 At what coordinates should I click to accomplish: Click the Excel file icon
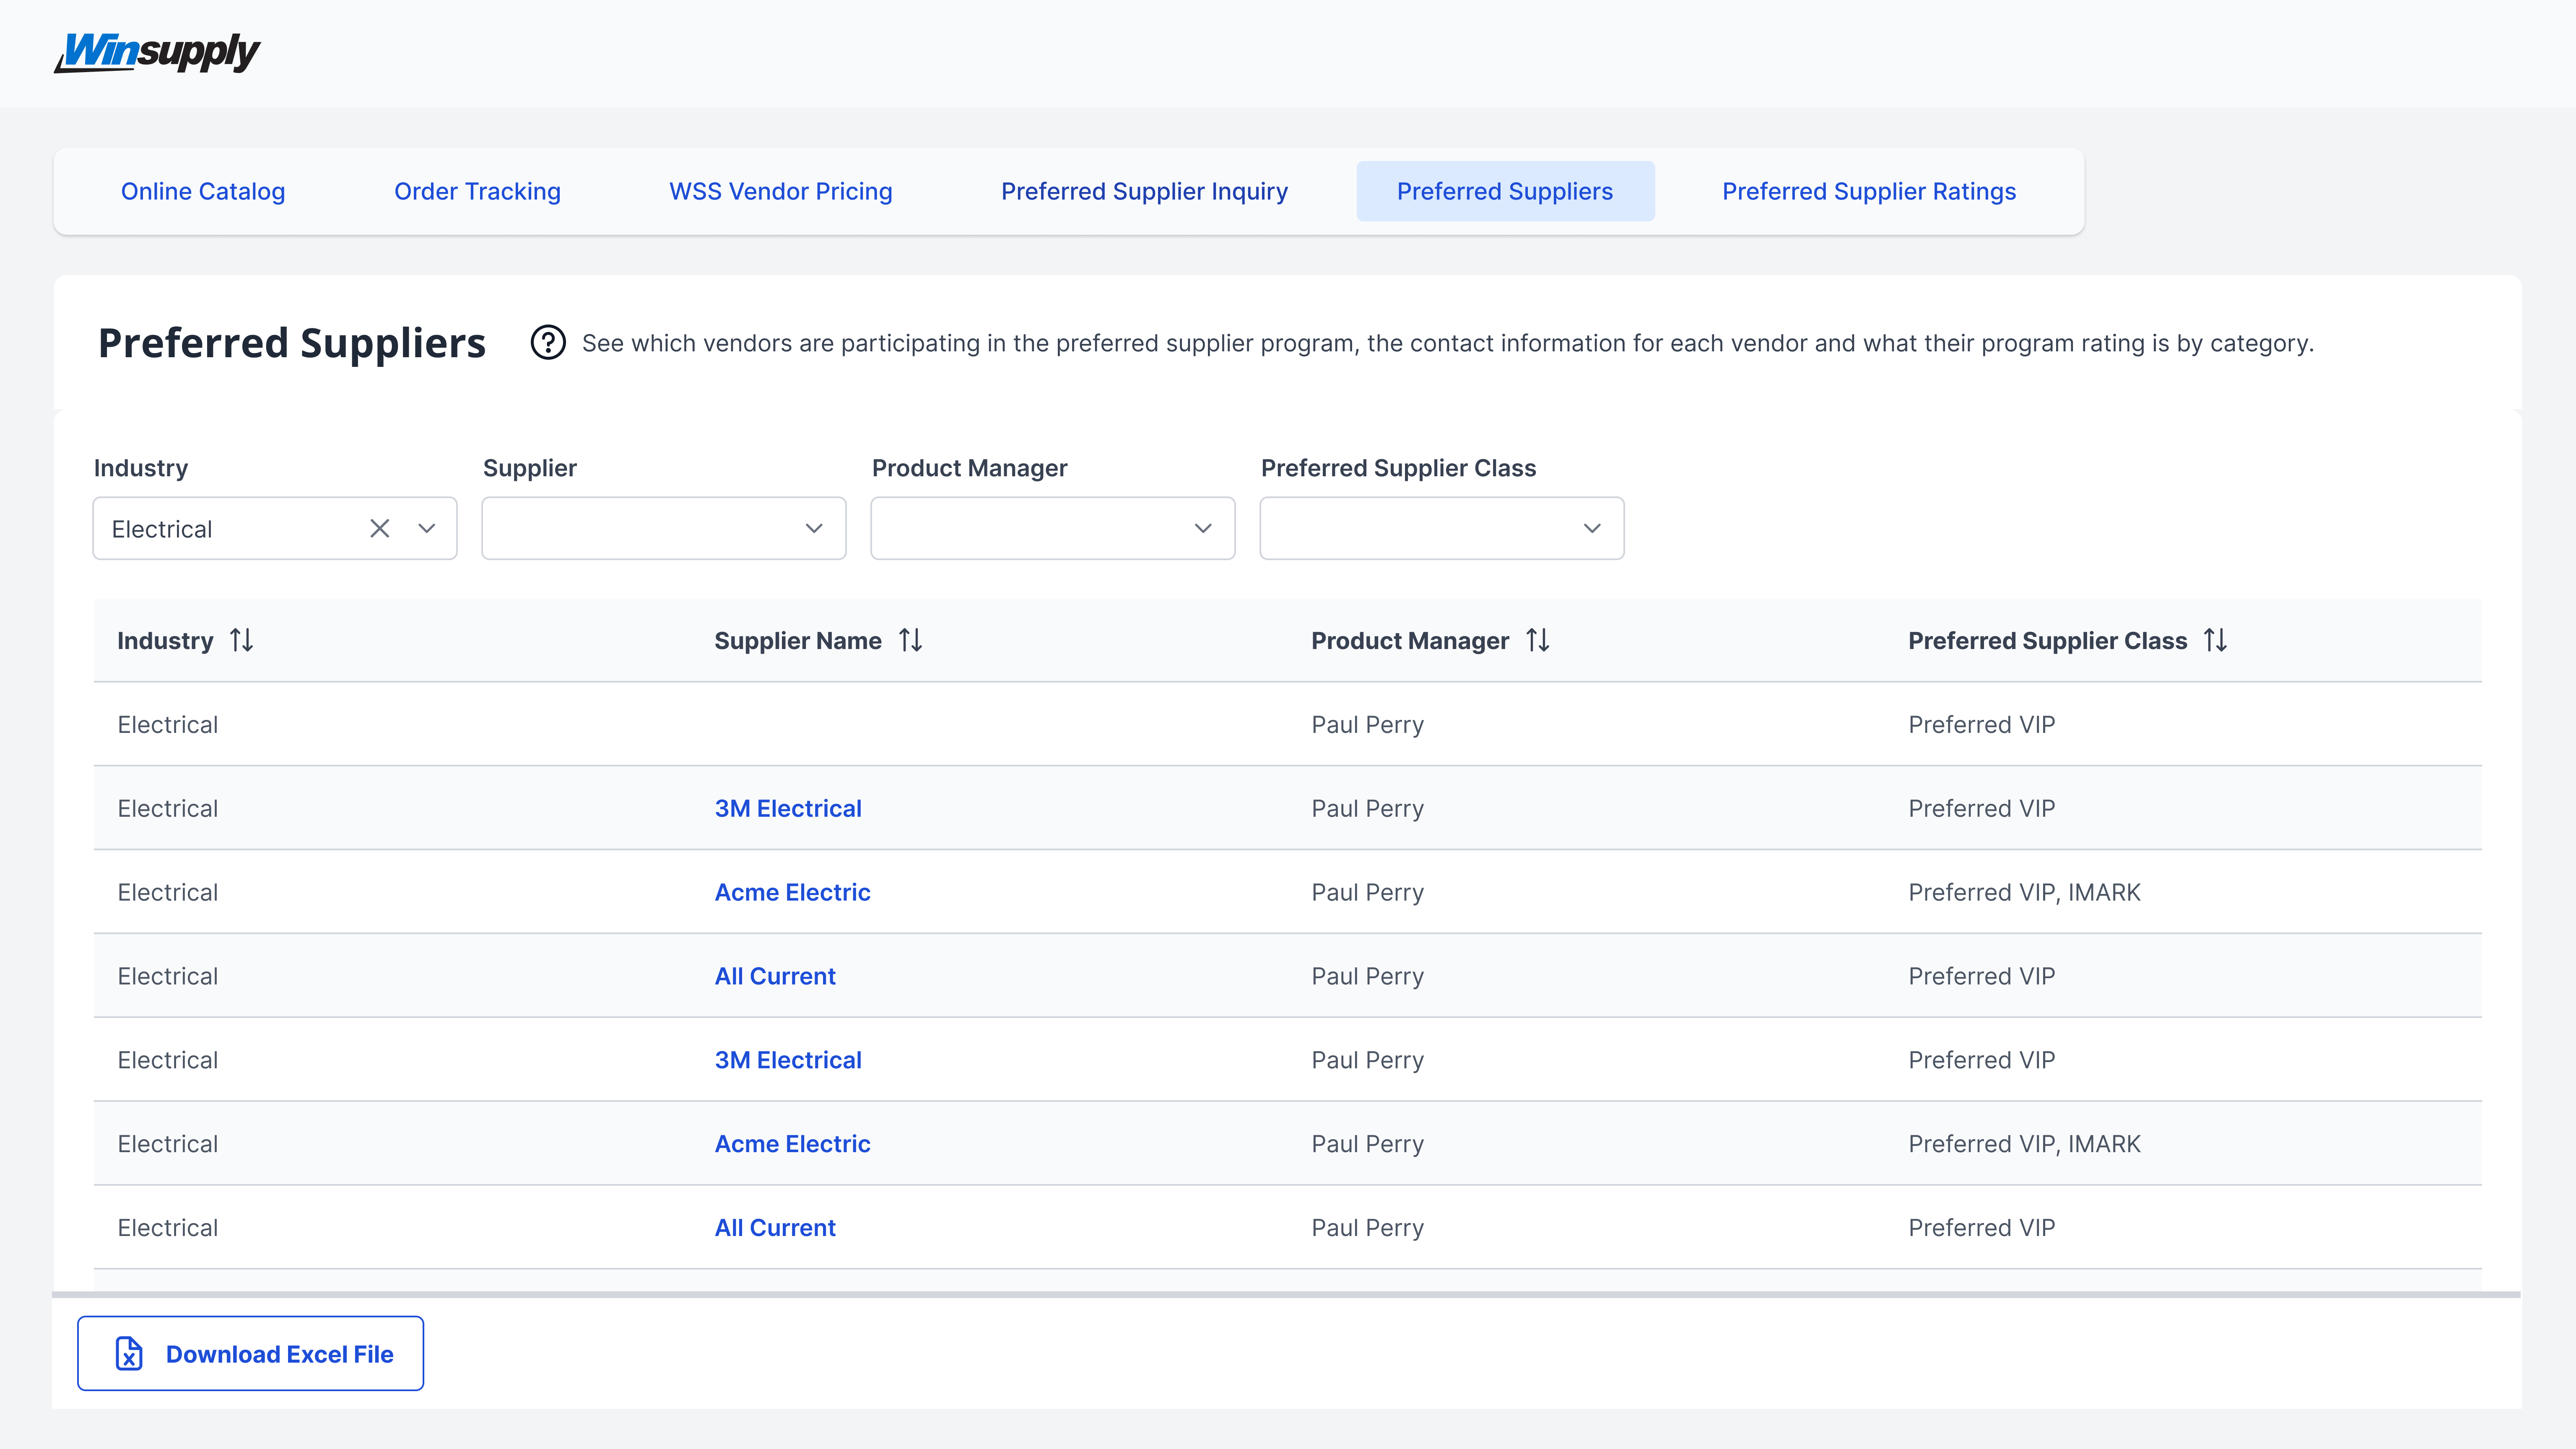tap(129, 1353)
